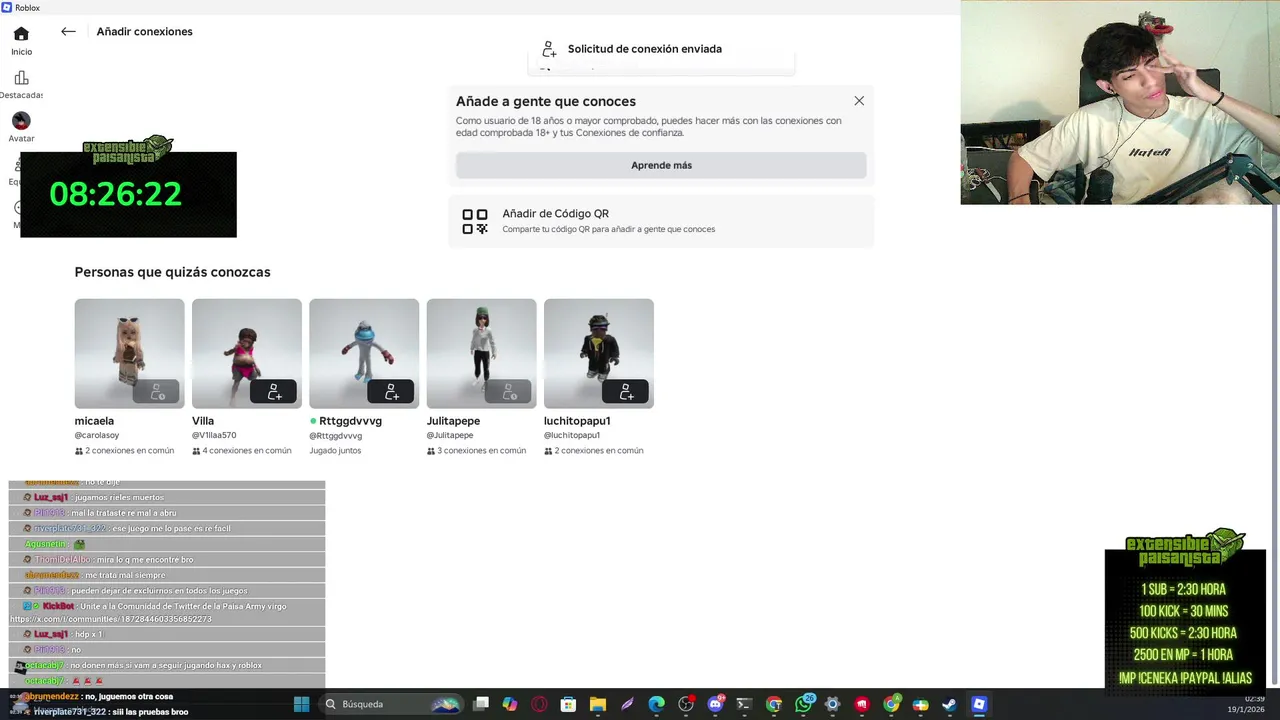The image size is (1280, 720).
Task: Click the 'Aprende más' button
Action: pos(661,165)
